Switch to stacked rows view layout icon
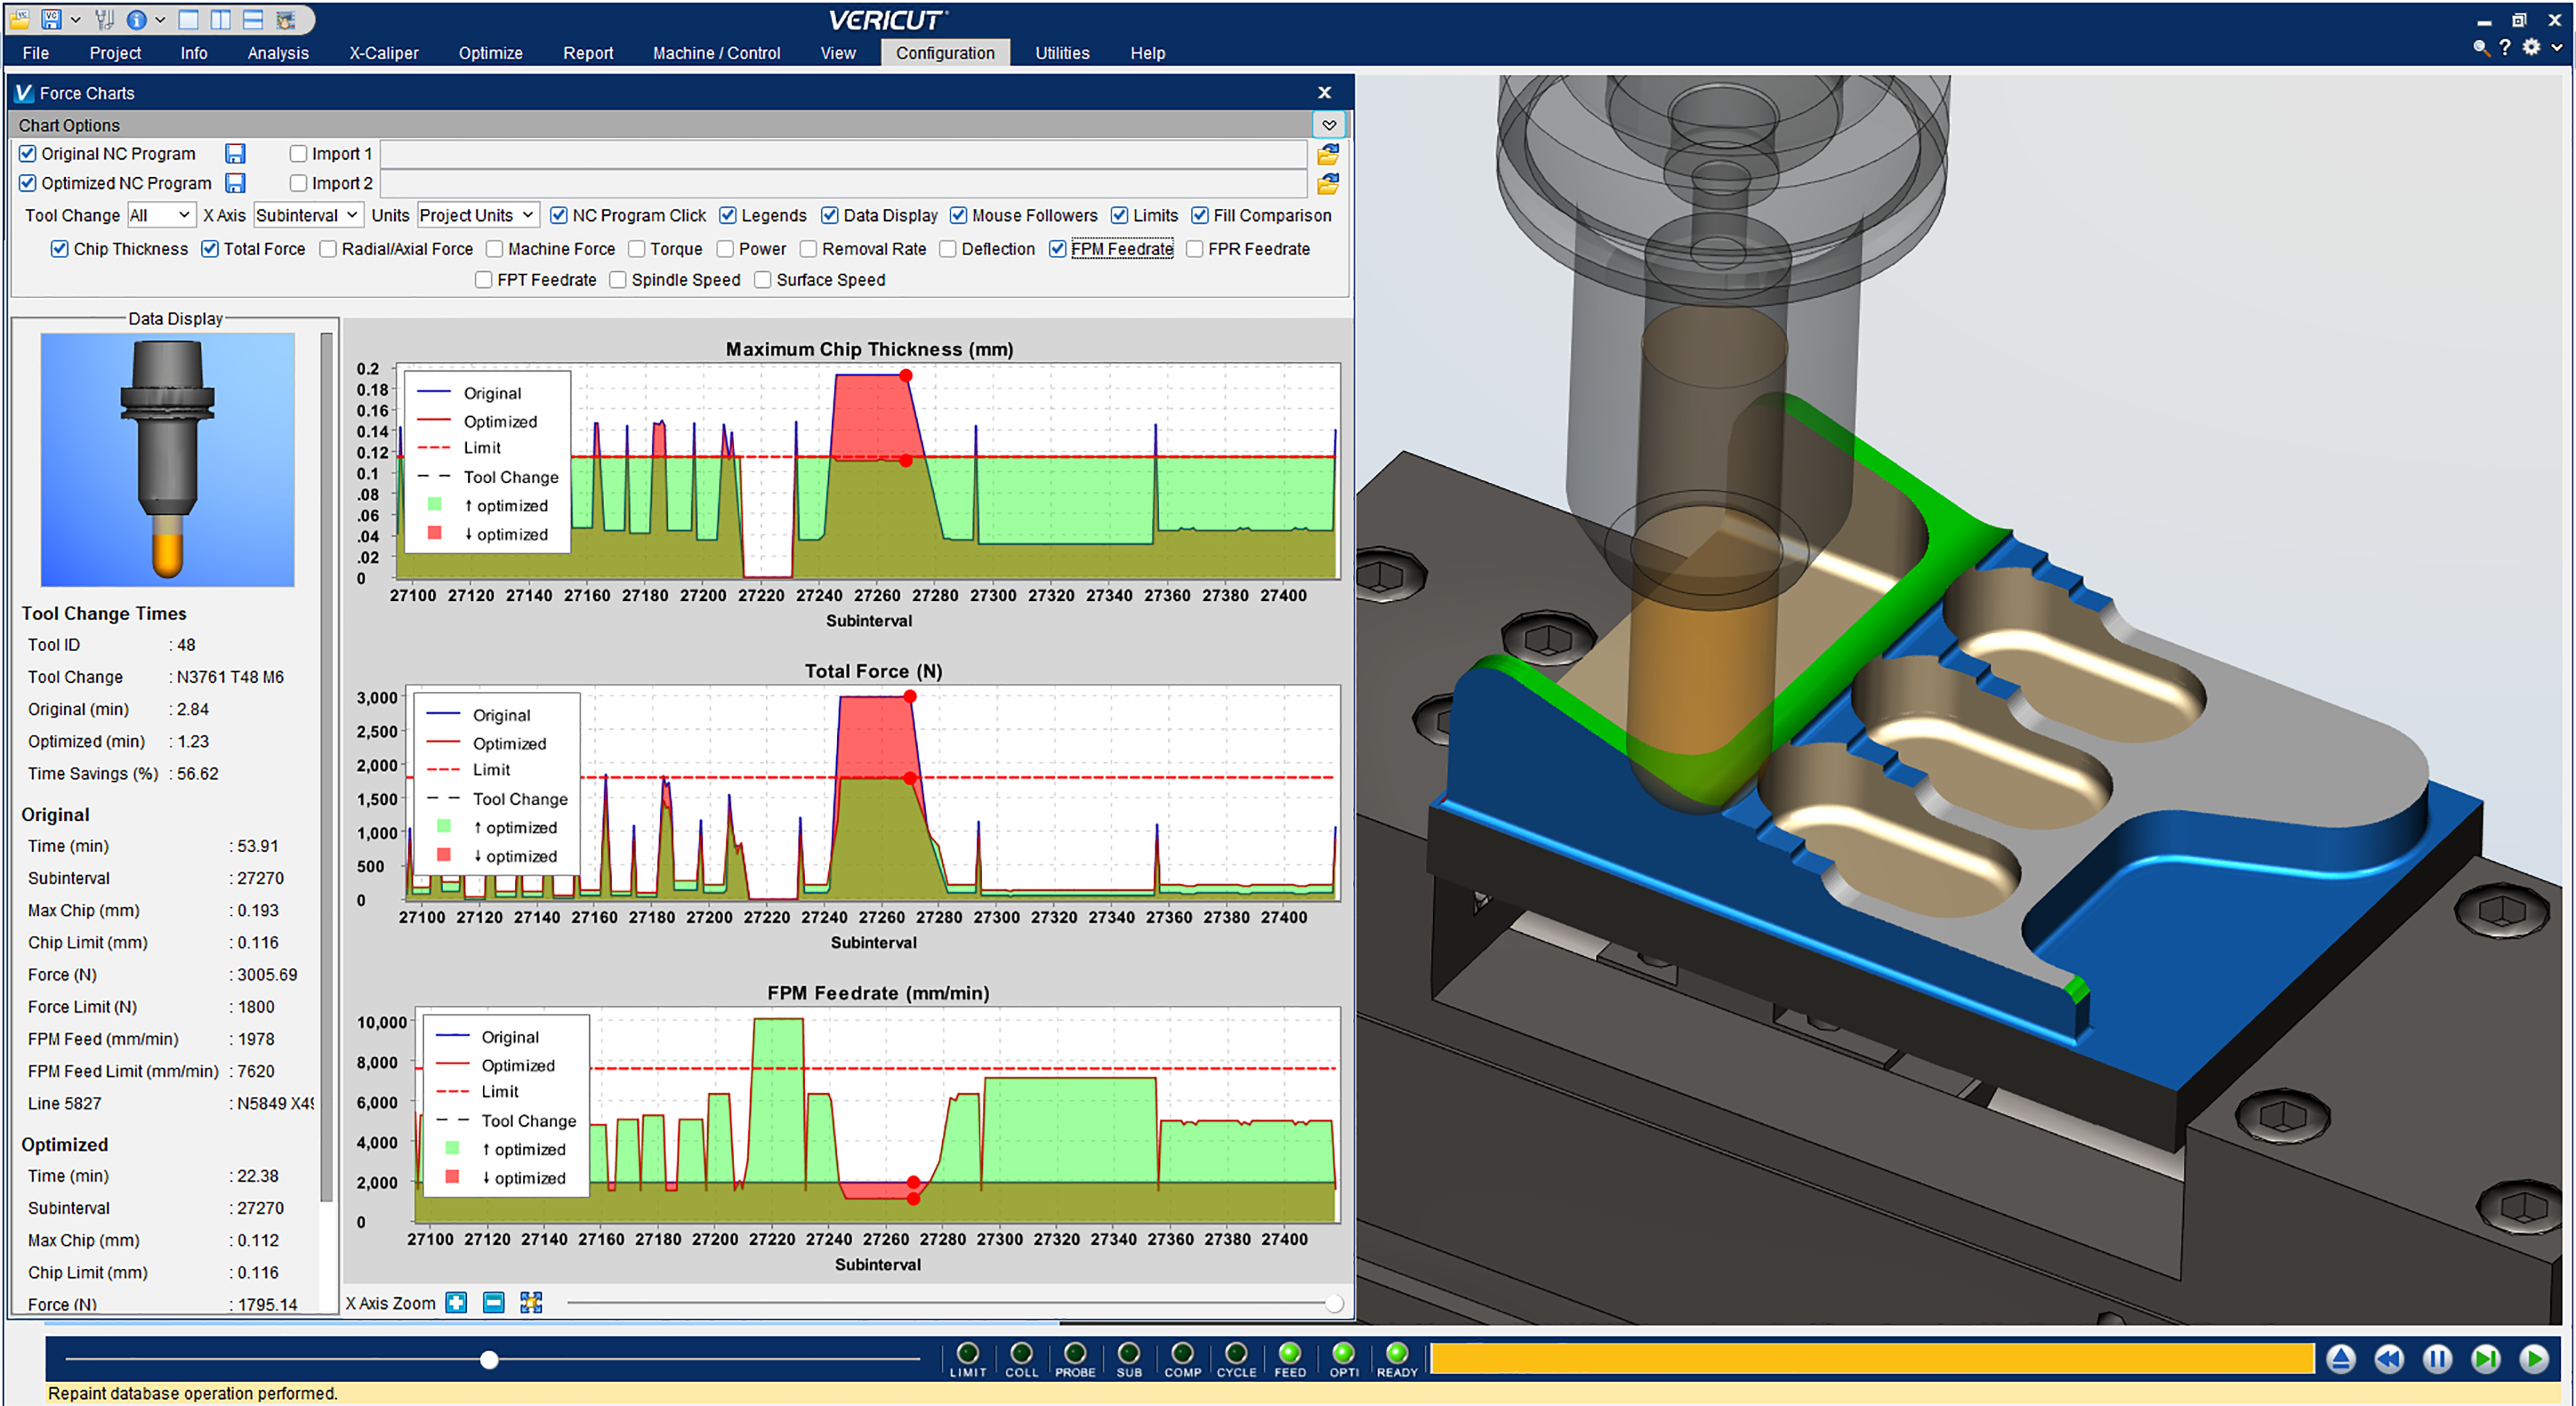This screenshot has width=2576, height=1406. pos(252,19)
